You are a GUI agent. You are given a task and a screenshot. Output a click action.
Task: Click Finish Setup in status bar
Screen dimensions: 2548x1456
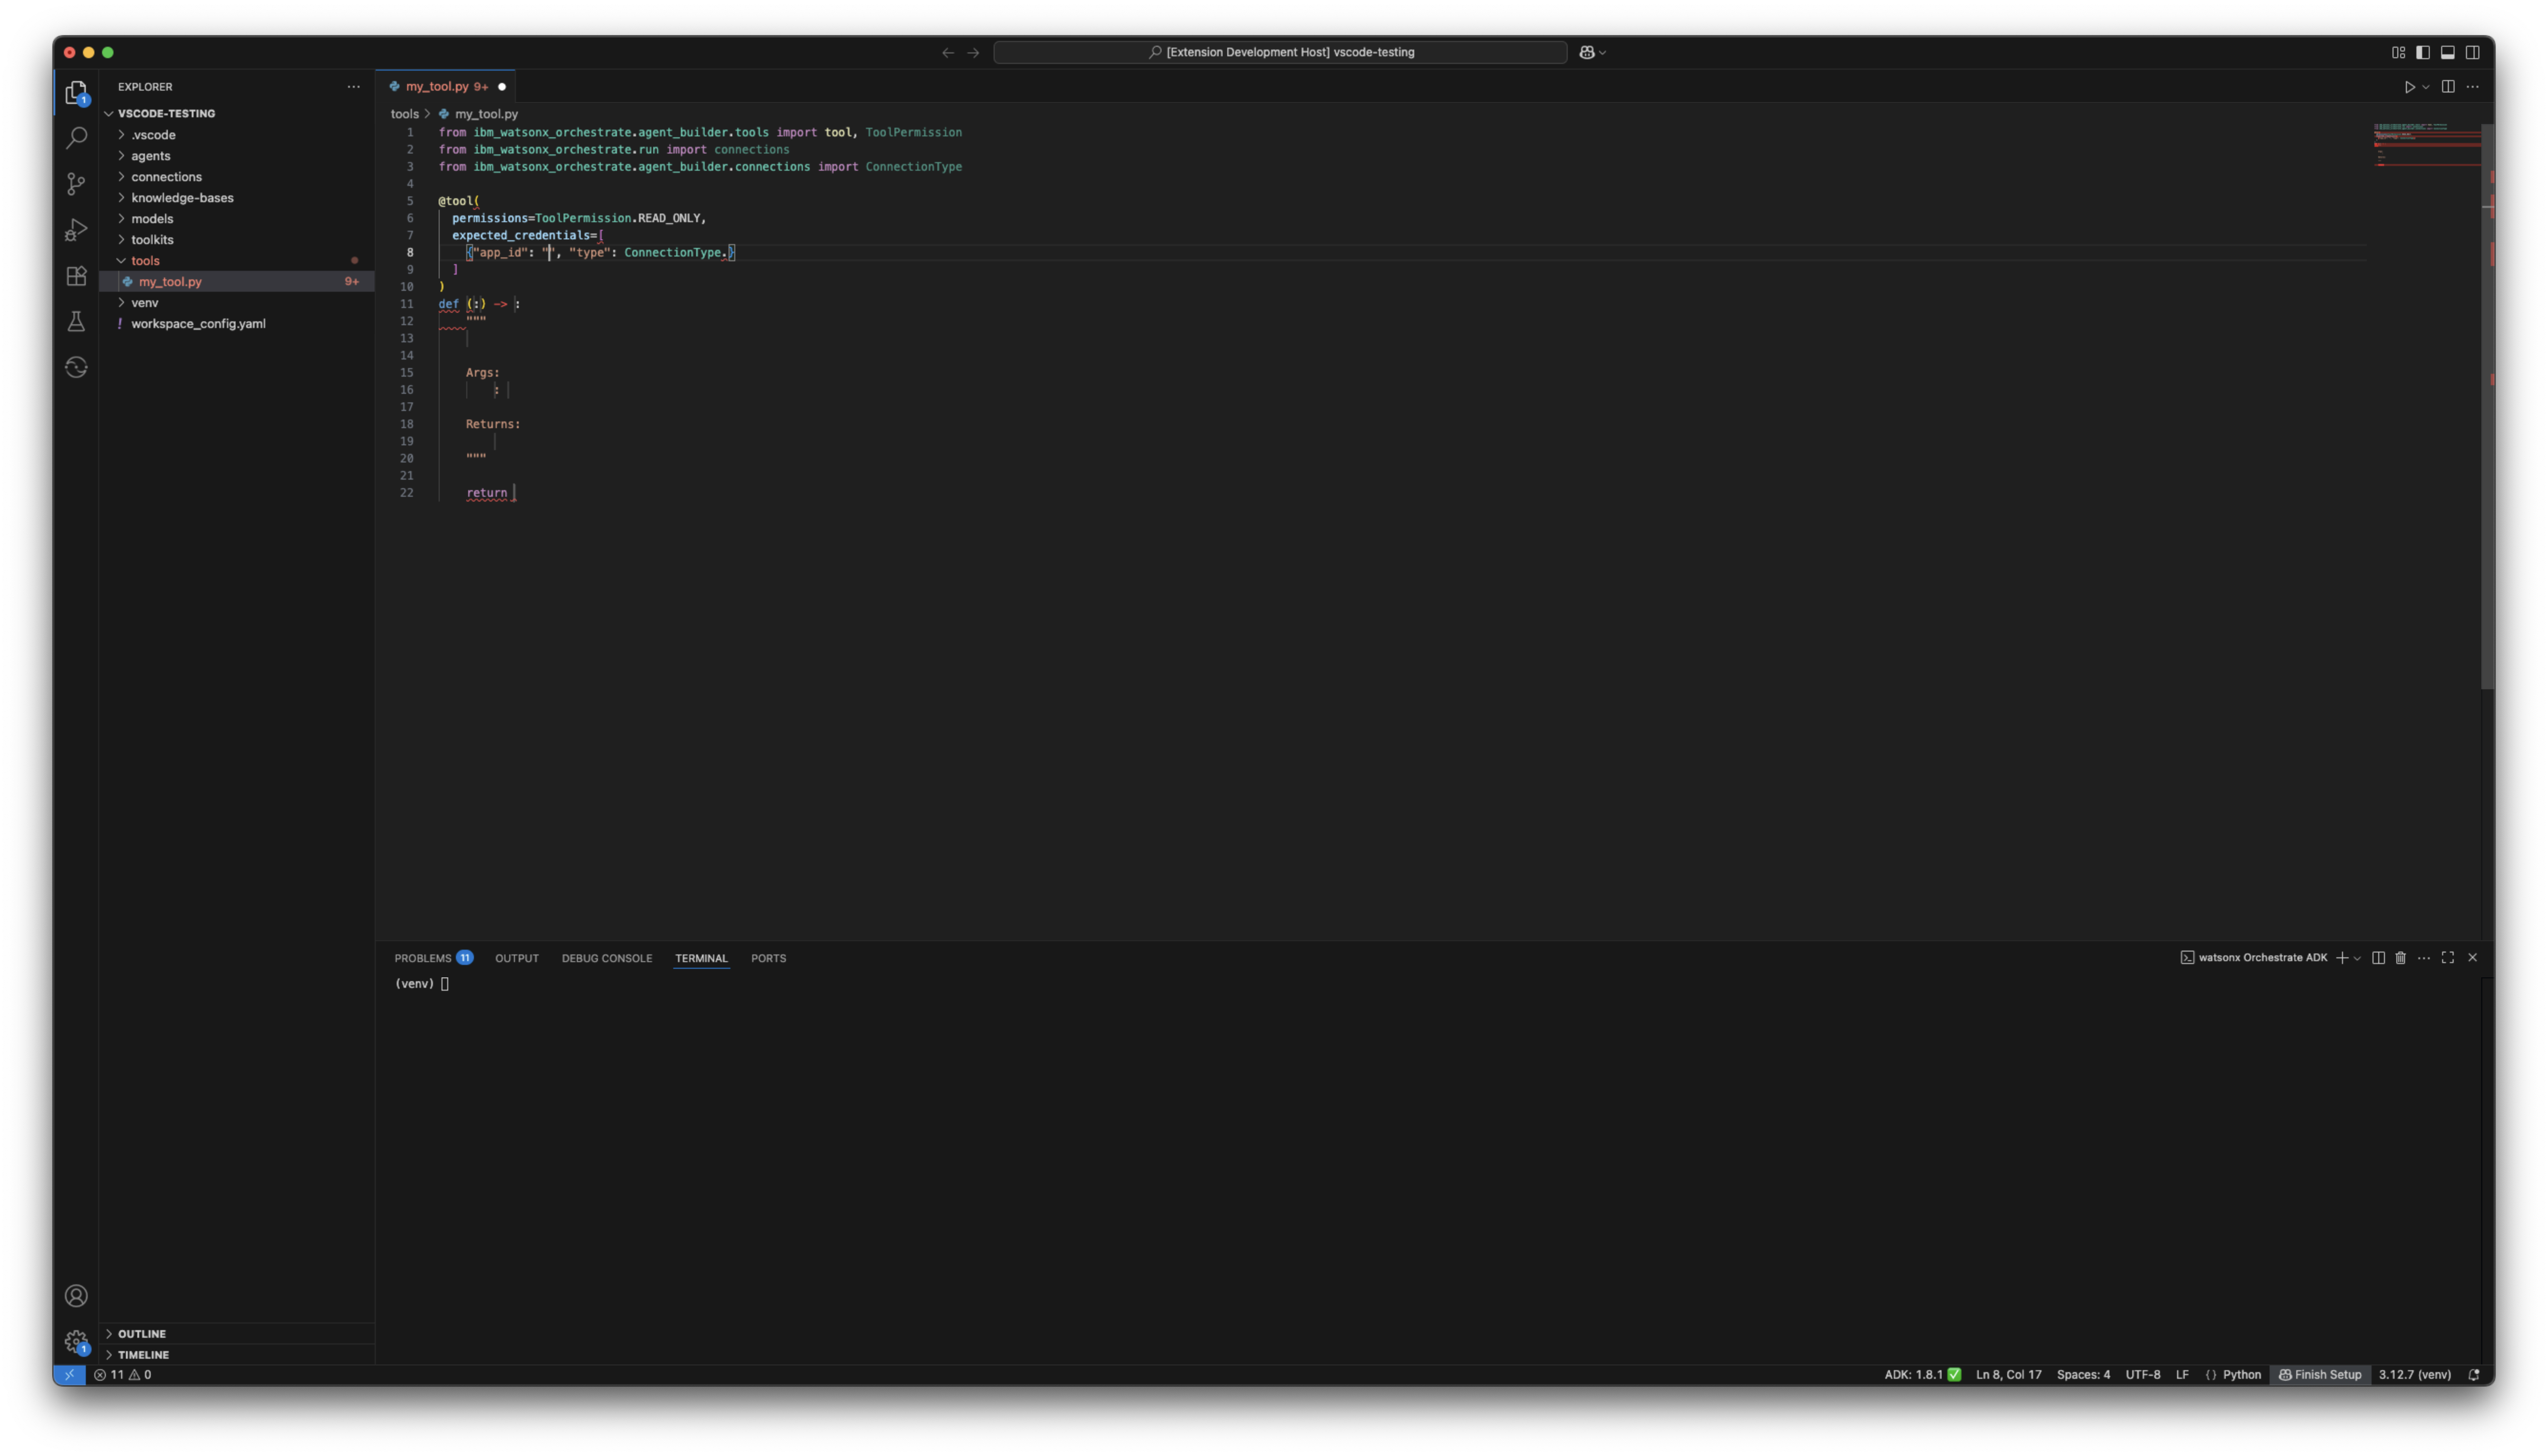pos(2319,1375)
